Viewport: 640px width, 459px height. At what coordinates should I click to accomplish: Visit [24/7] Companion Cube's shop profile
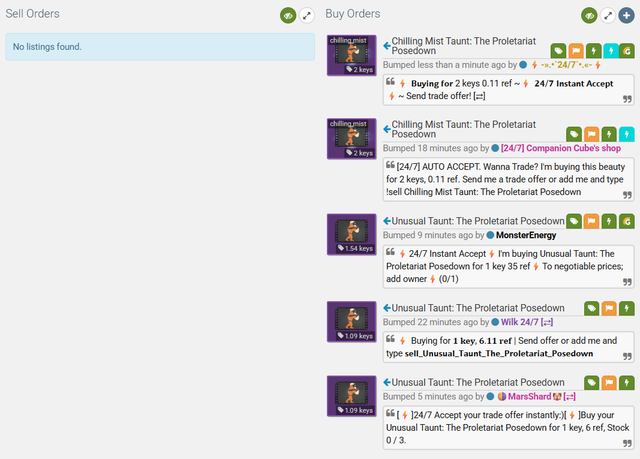561,148
